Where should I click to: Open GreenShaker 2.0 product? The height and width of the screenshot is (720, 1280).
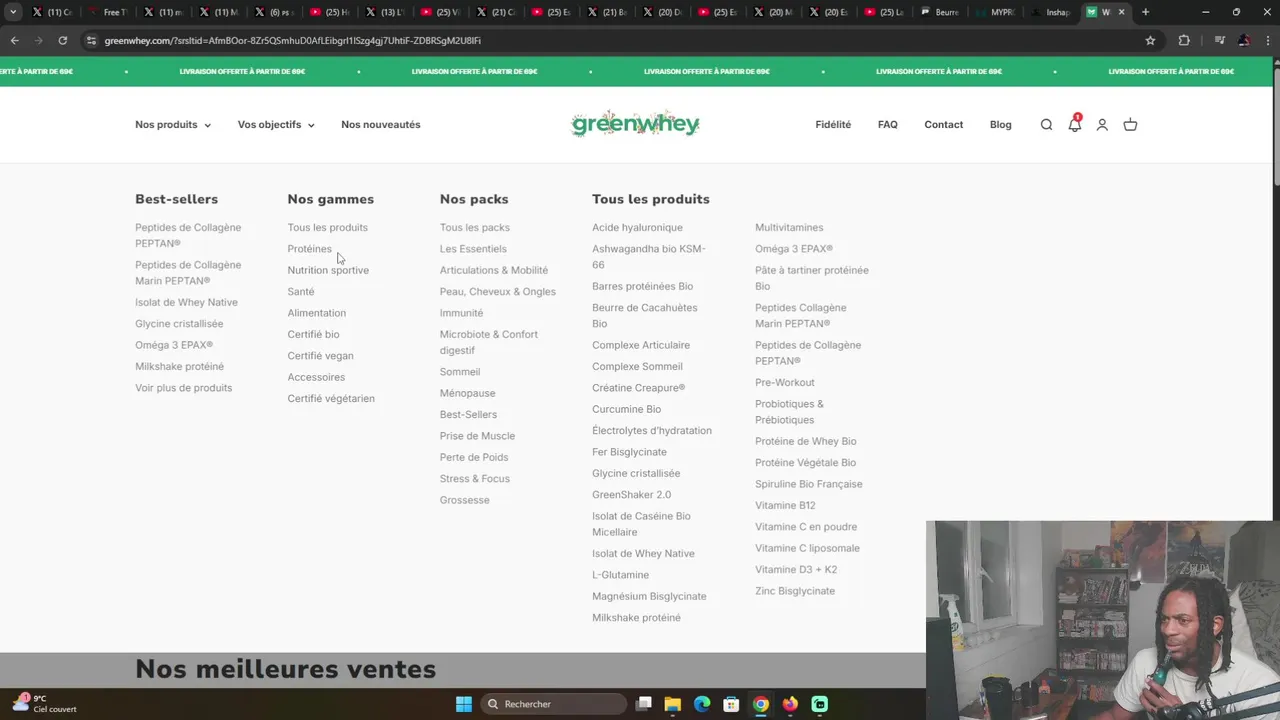click(x=631, y=495)
